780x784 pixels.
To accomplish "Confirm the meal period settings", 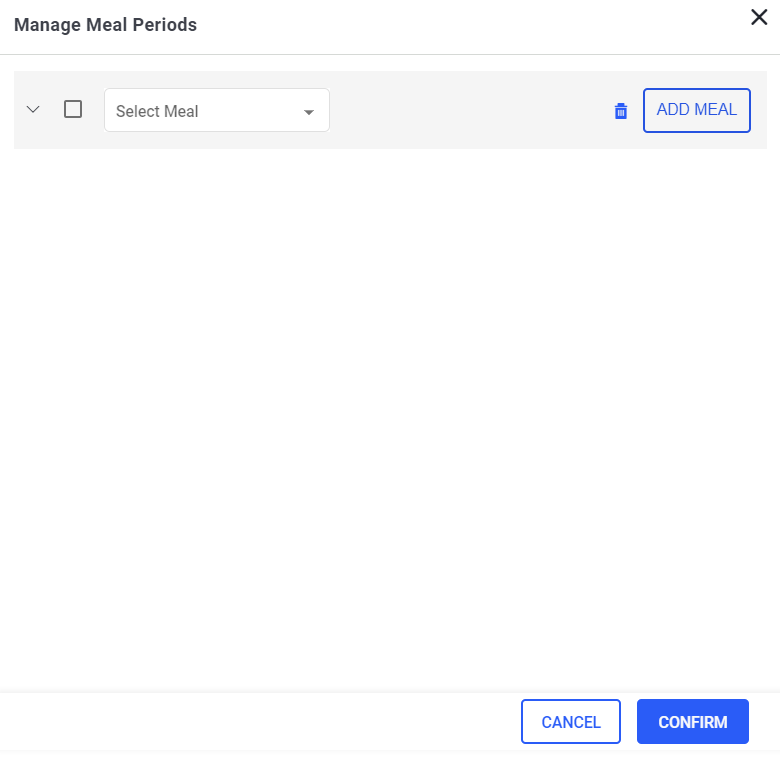I will 692,722.
